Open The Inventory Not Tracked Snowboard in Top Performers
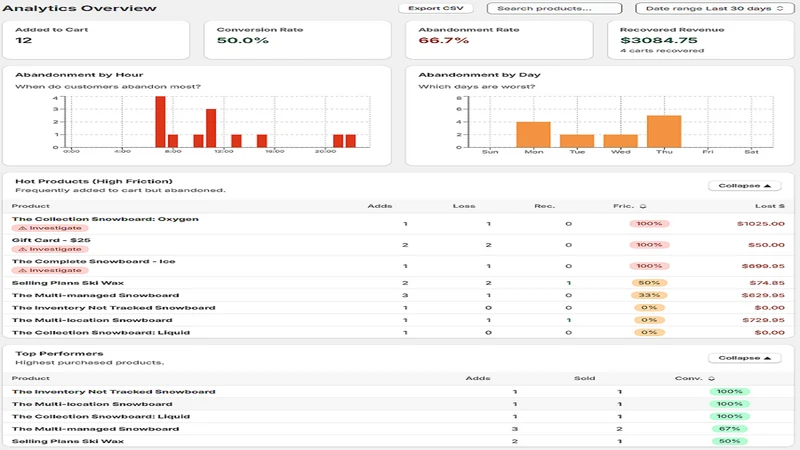Screen dimensions: 800x450 tap(398, 392)
